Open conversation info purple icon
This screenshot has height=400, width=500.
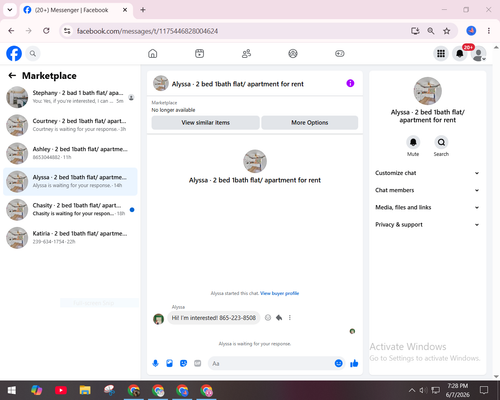point(350,83)
